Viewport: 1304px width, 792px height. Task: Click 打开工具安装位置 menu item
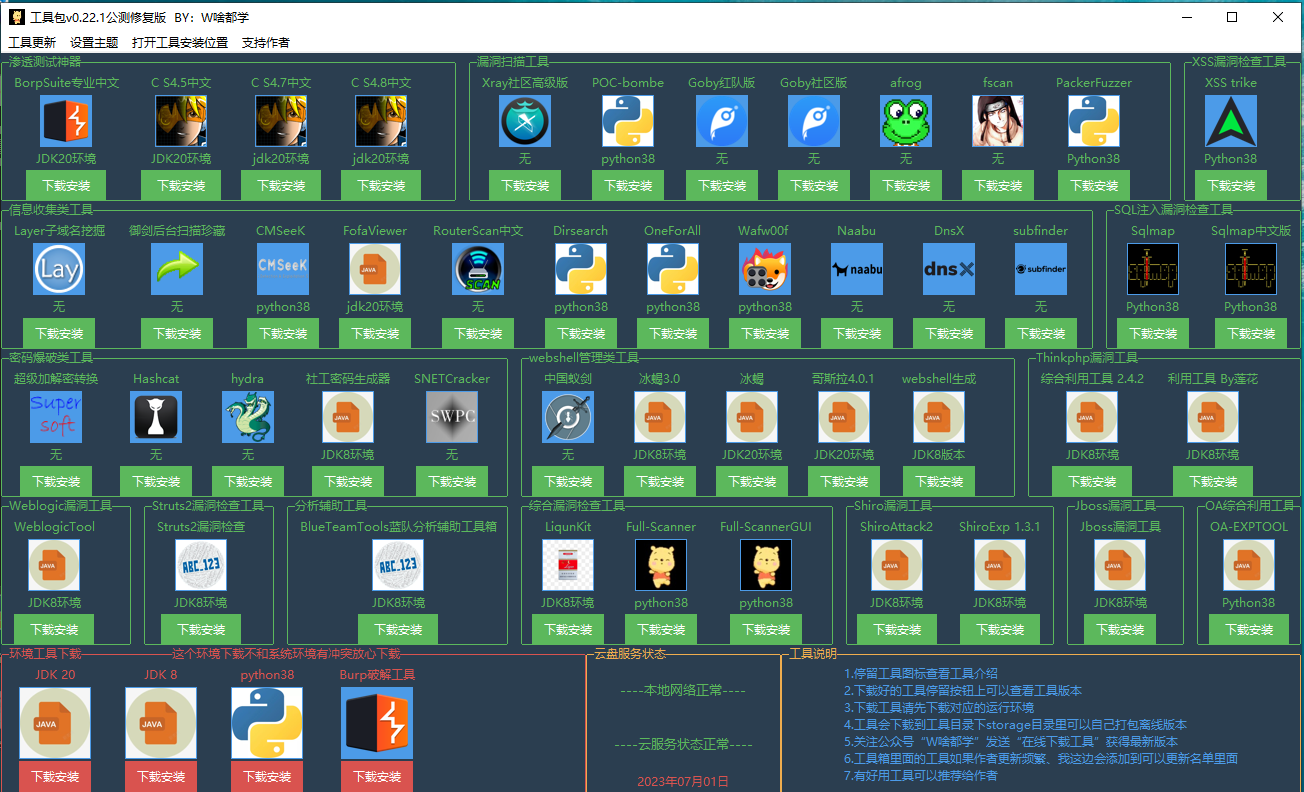pos(180,43)
